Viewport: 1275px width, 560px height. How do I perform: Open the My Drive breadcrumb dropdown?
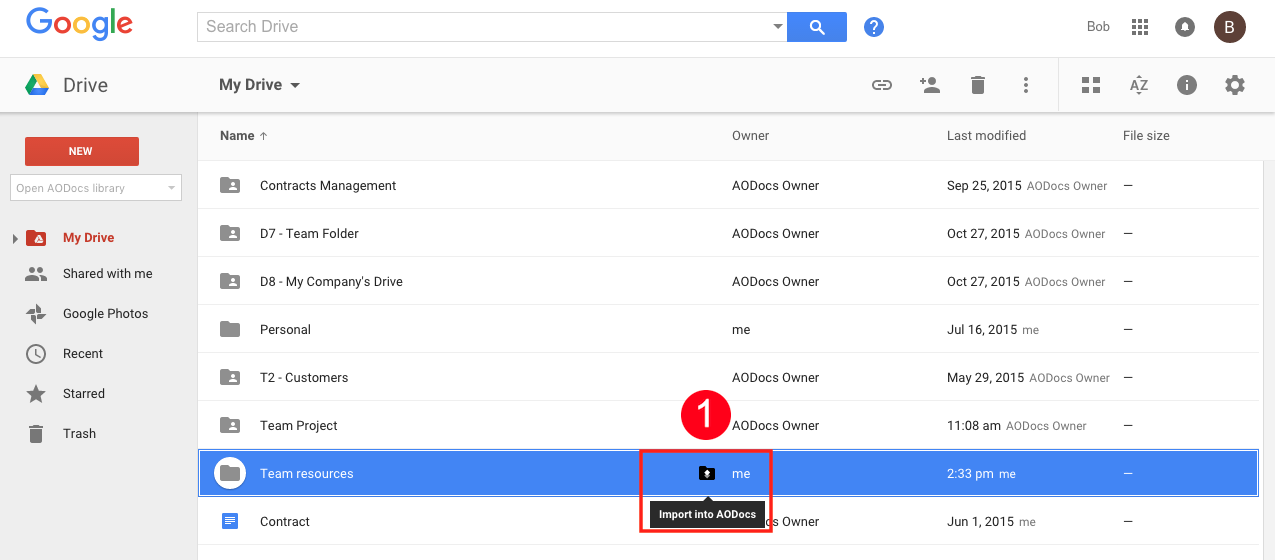click(260, 85)
